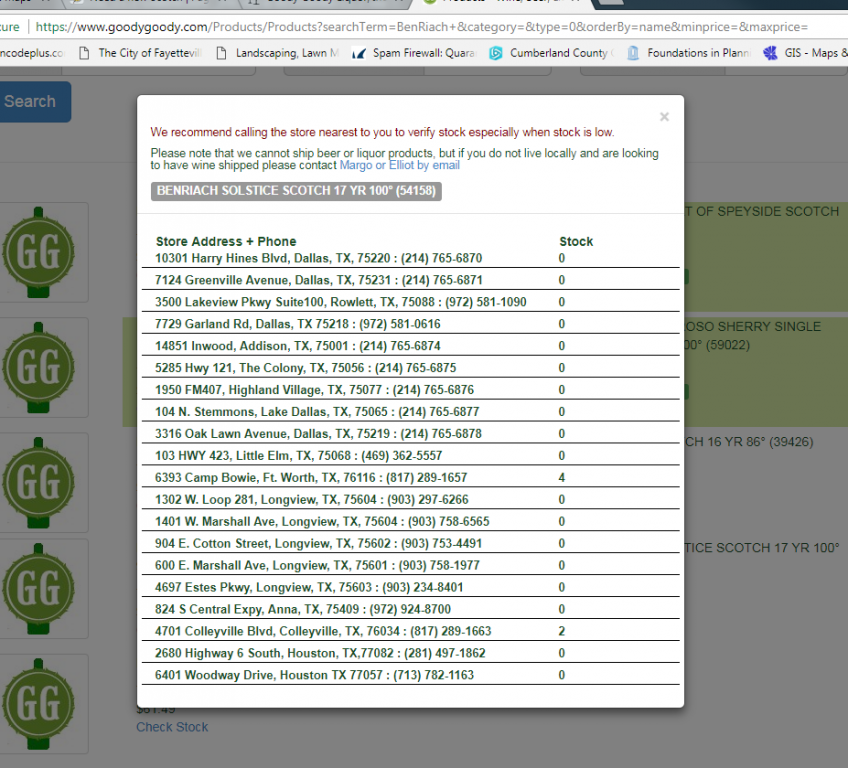The image size is (848, 768).
Task: Close the store stock popup
Action: point(664,117)
